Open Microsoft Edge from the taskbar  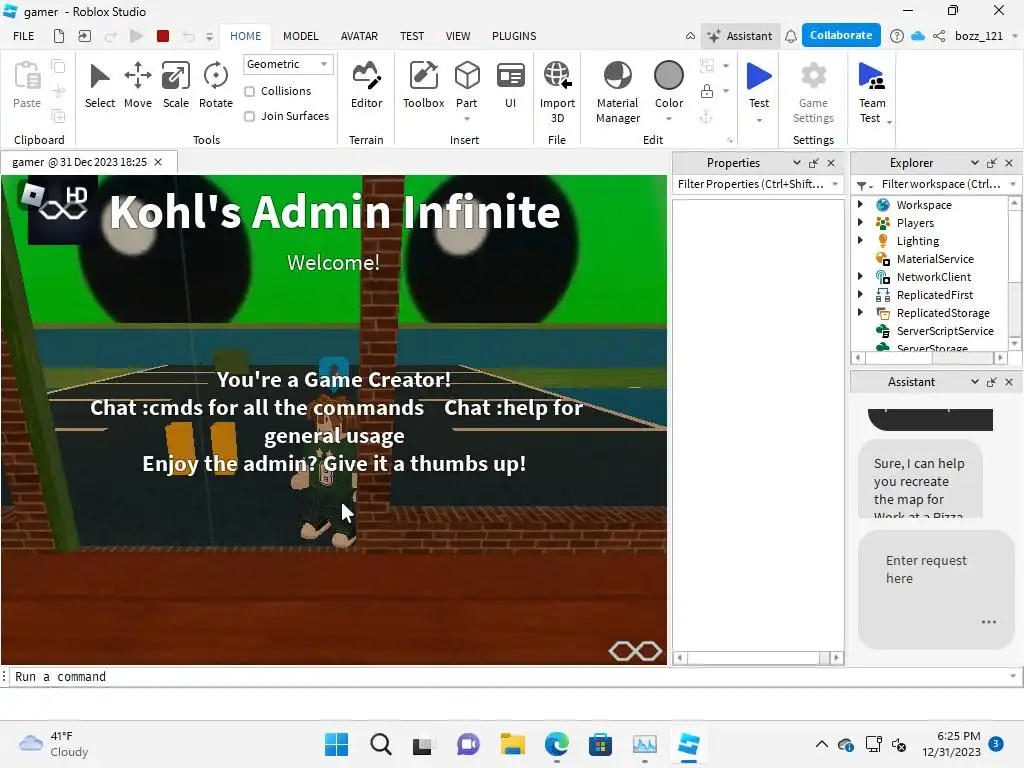(556, 744)
